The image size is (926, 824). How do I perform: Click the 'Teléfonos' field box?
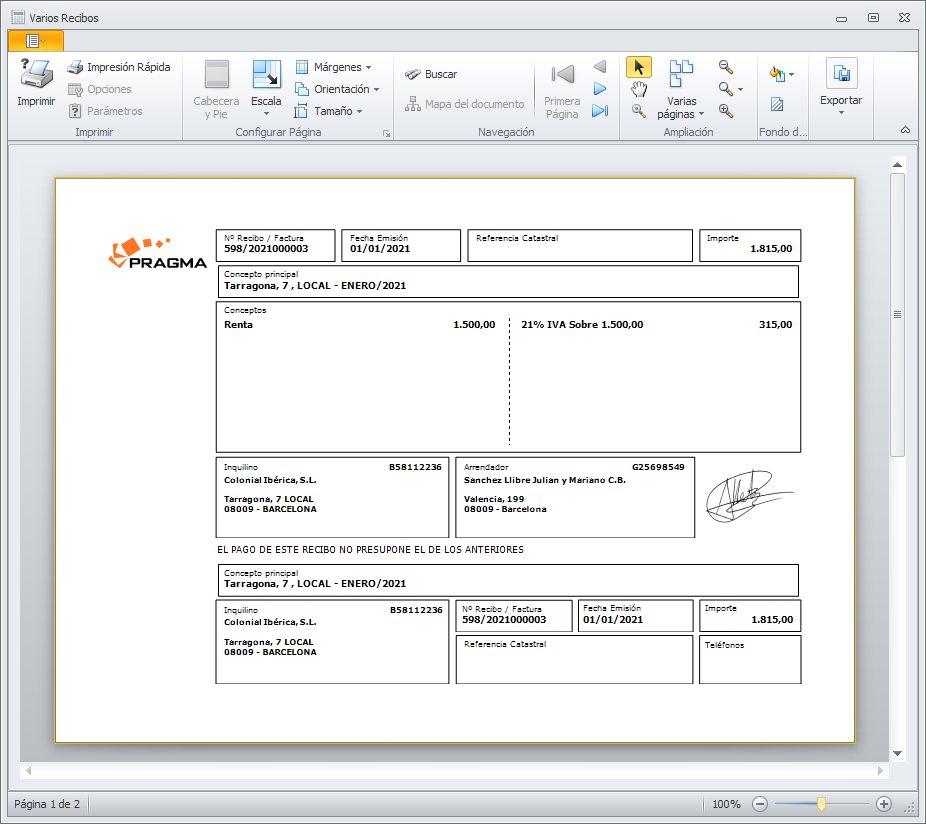pos(750,659)
